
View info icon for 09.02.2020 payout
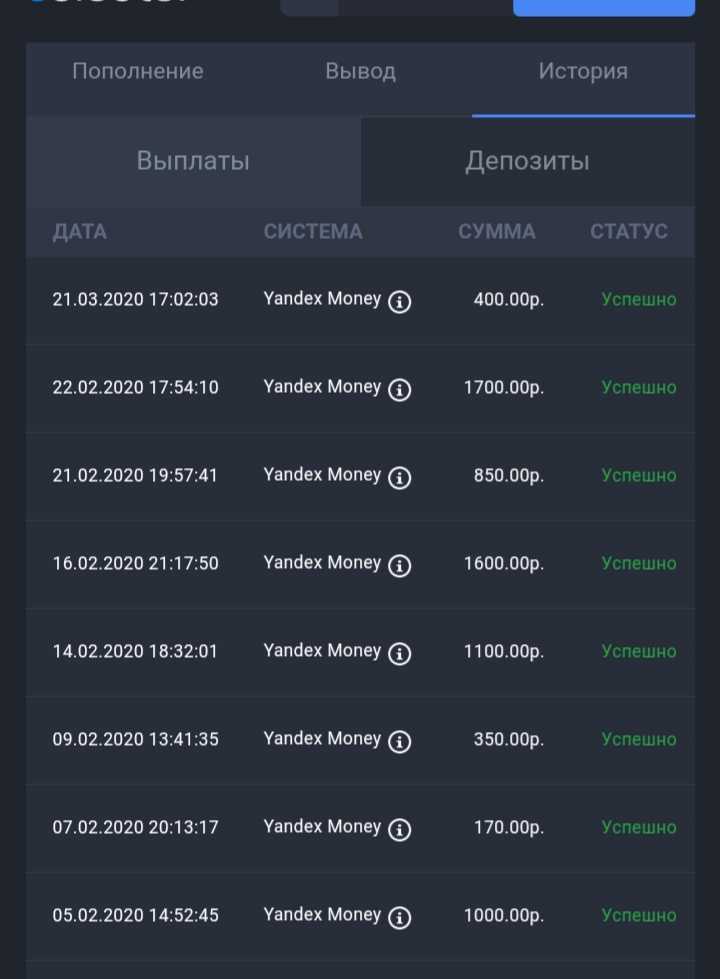[x=399, y=742]
